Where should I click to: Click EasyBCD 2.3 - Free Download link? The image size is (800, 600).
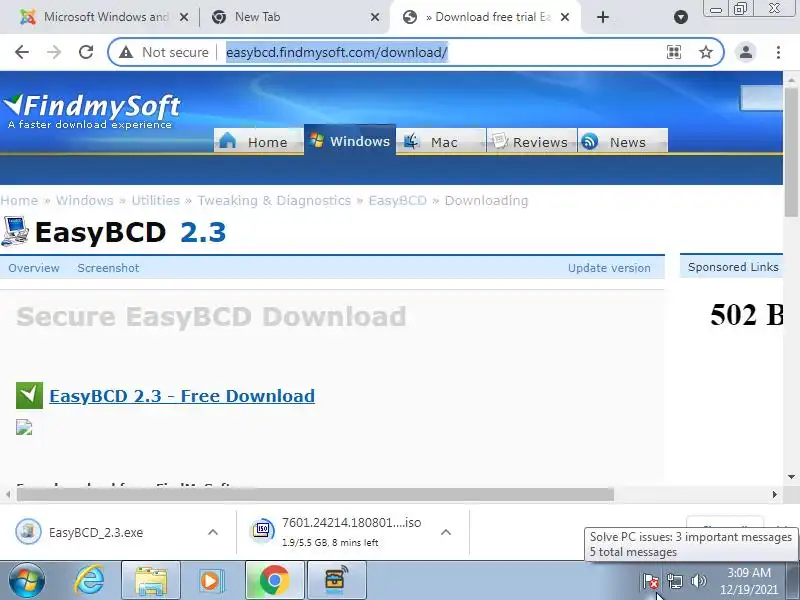point(182,396)
